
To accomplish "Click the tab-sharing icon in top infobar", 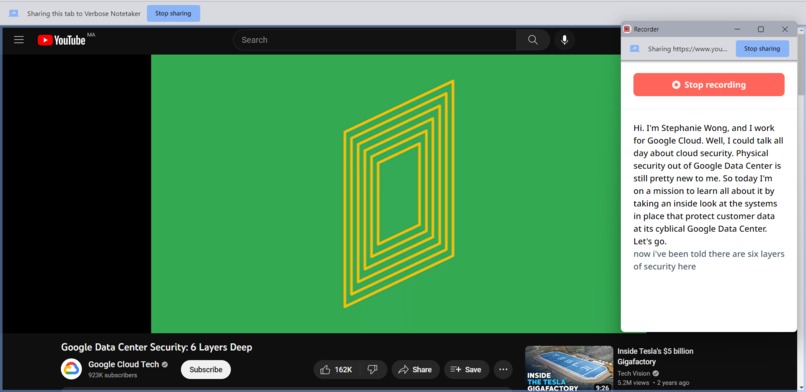I will point(14,13).
